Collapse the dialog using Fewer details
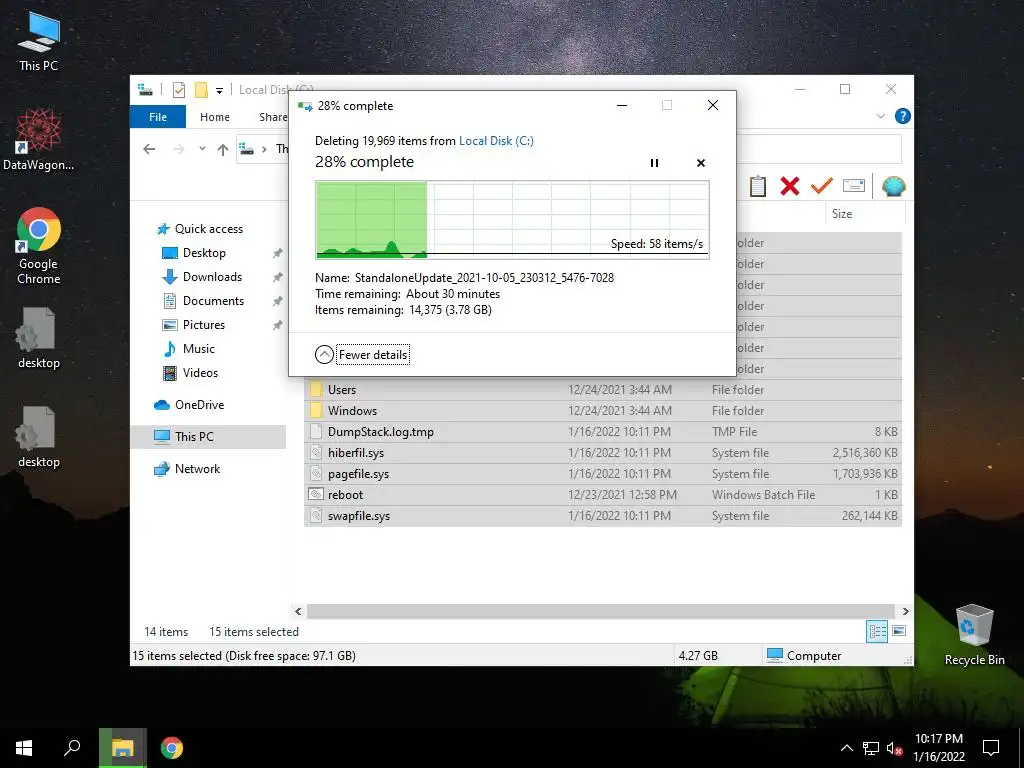1024x768 pixels. coord(362,355)
